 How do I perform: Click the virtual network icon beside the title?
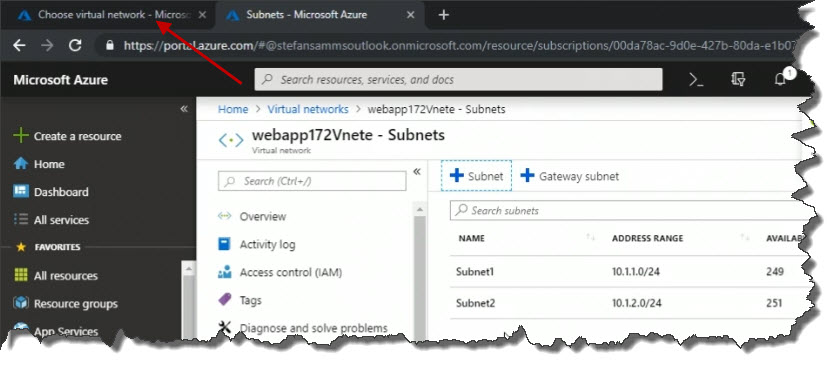[231, 141]
